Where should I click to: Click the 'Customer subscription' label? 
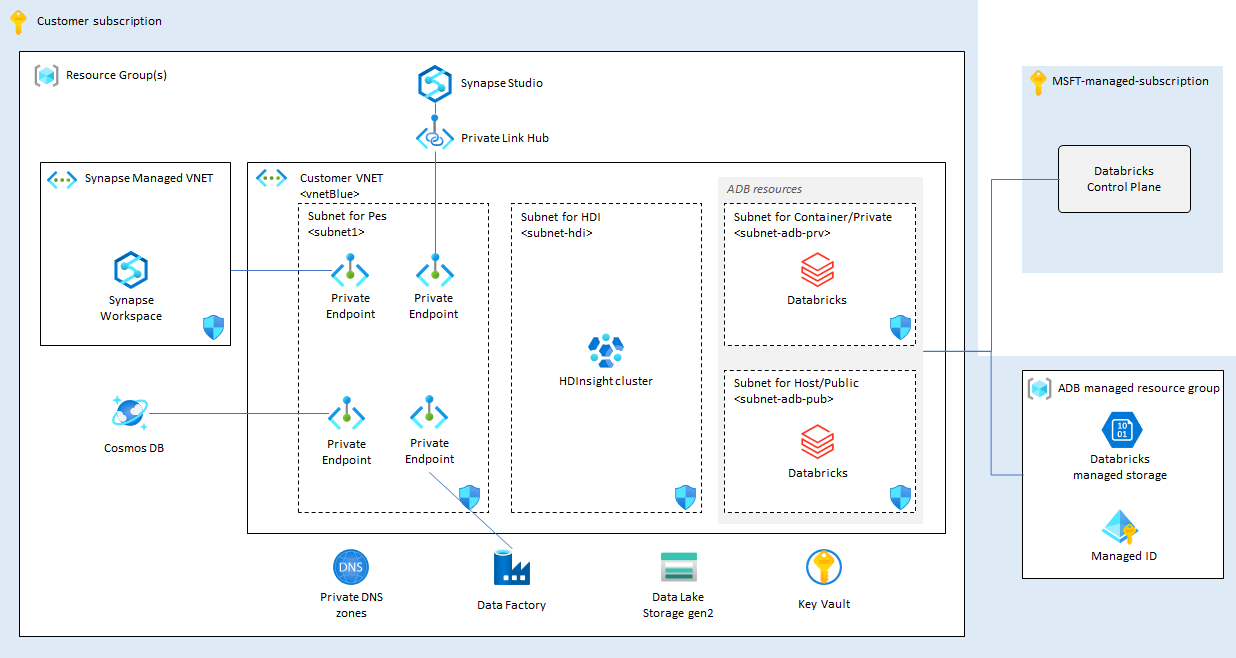click(99, 21)
